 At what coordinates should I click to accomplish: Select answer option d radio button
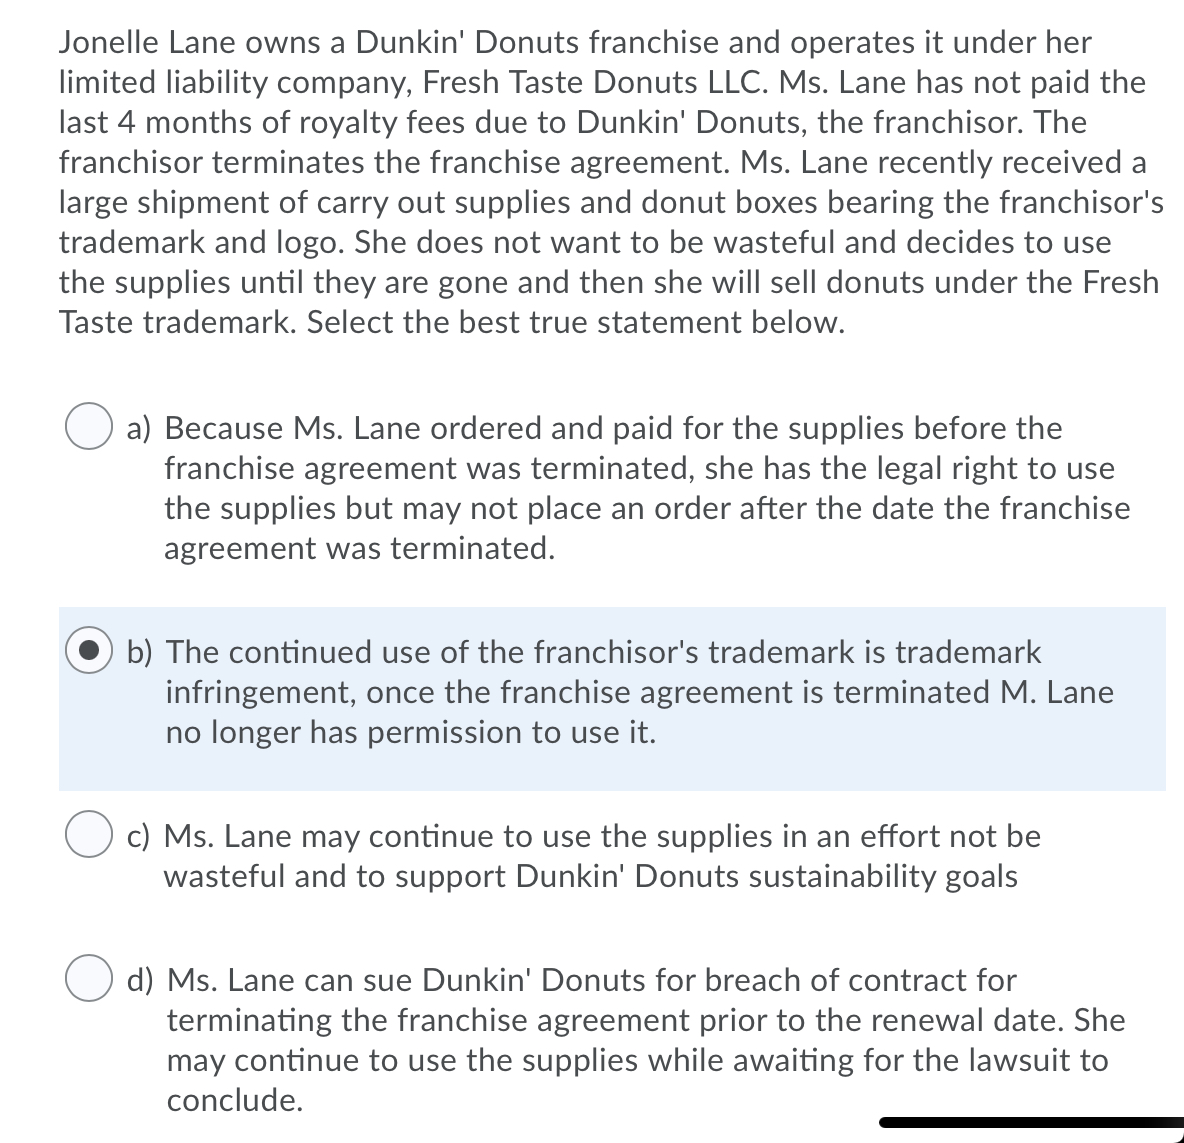pyautogui.click(x=91, y=980)
